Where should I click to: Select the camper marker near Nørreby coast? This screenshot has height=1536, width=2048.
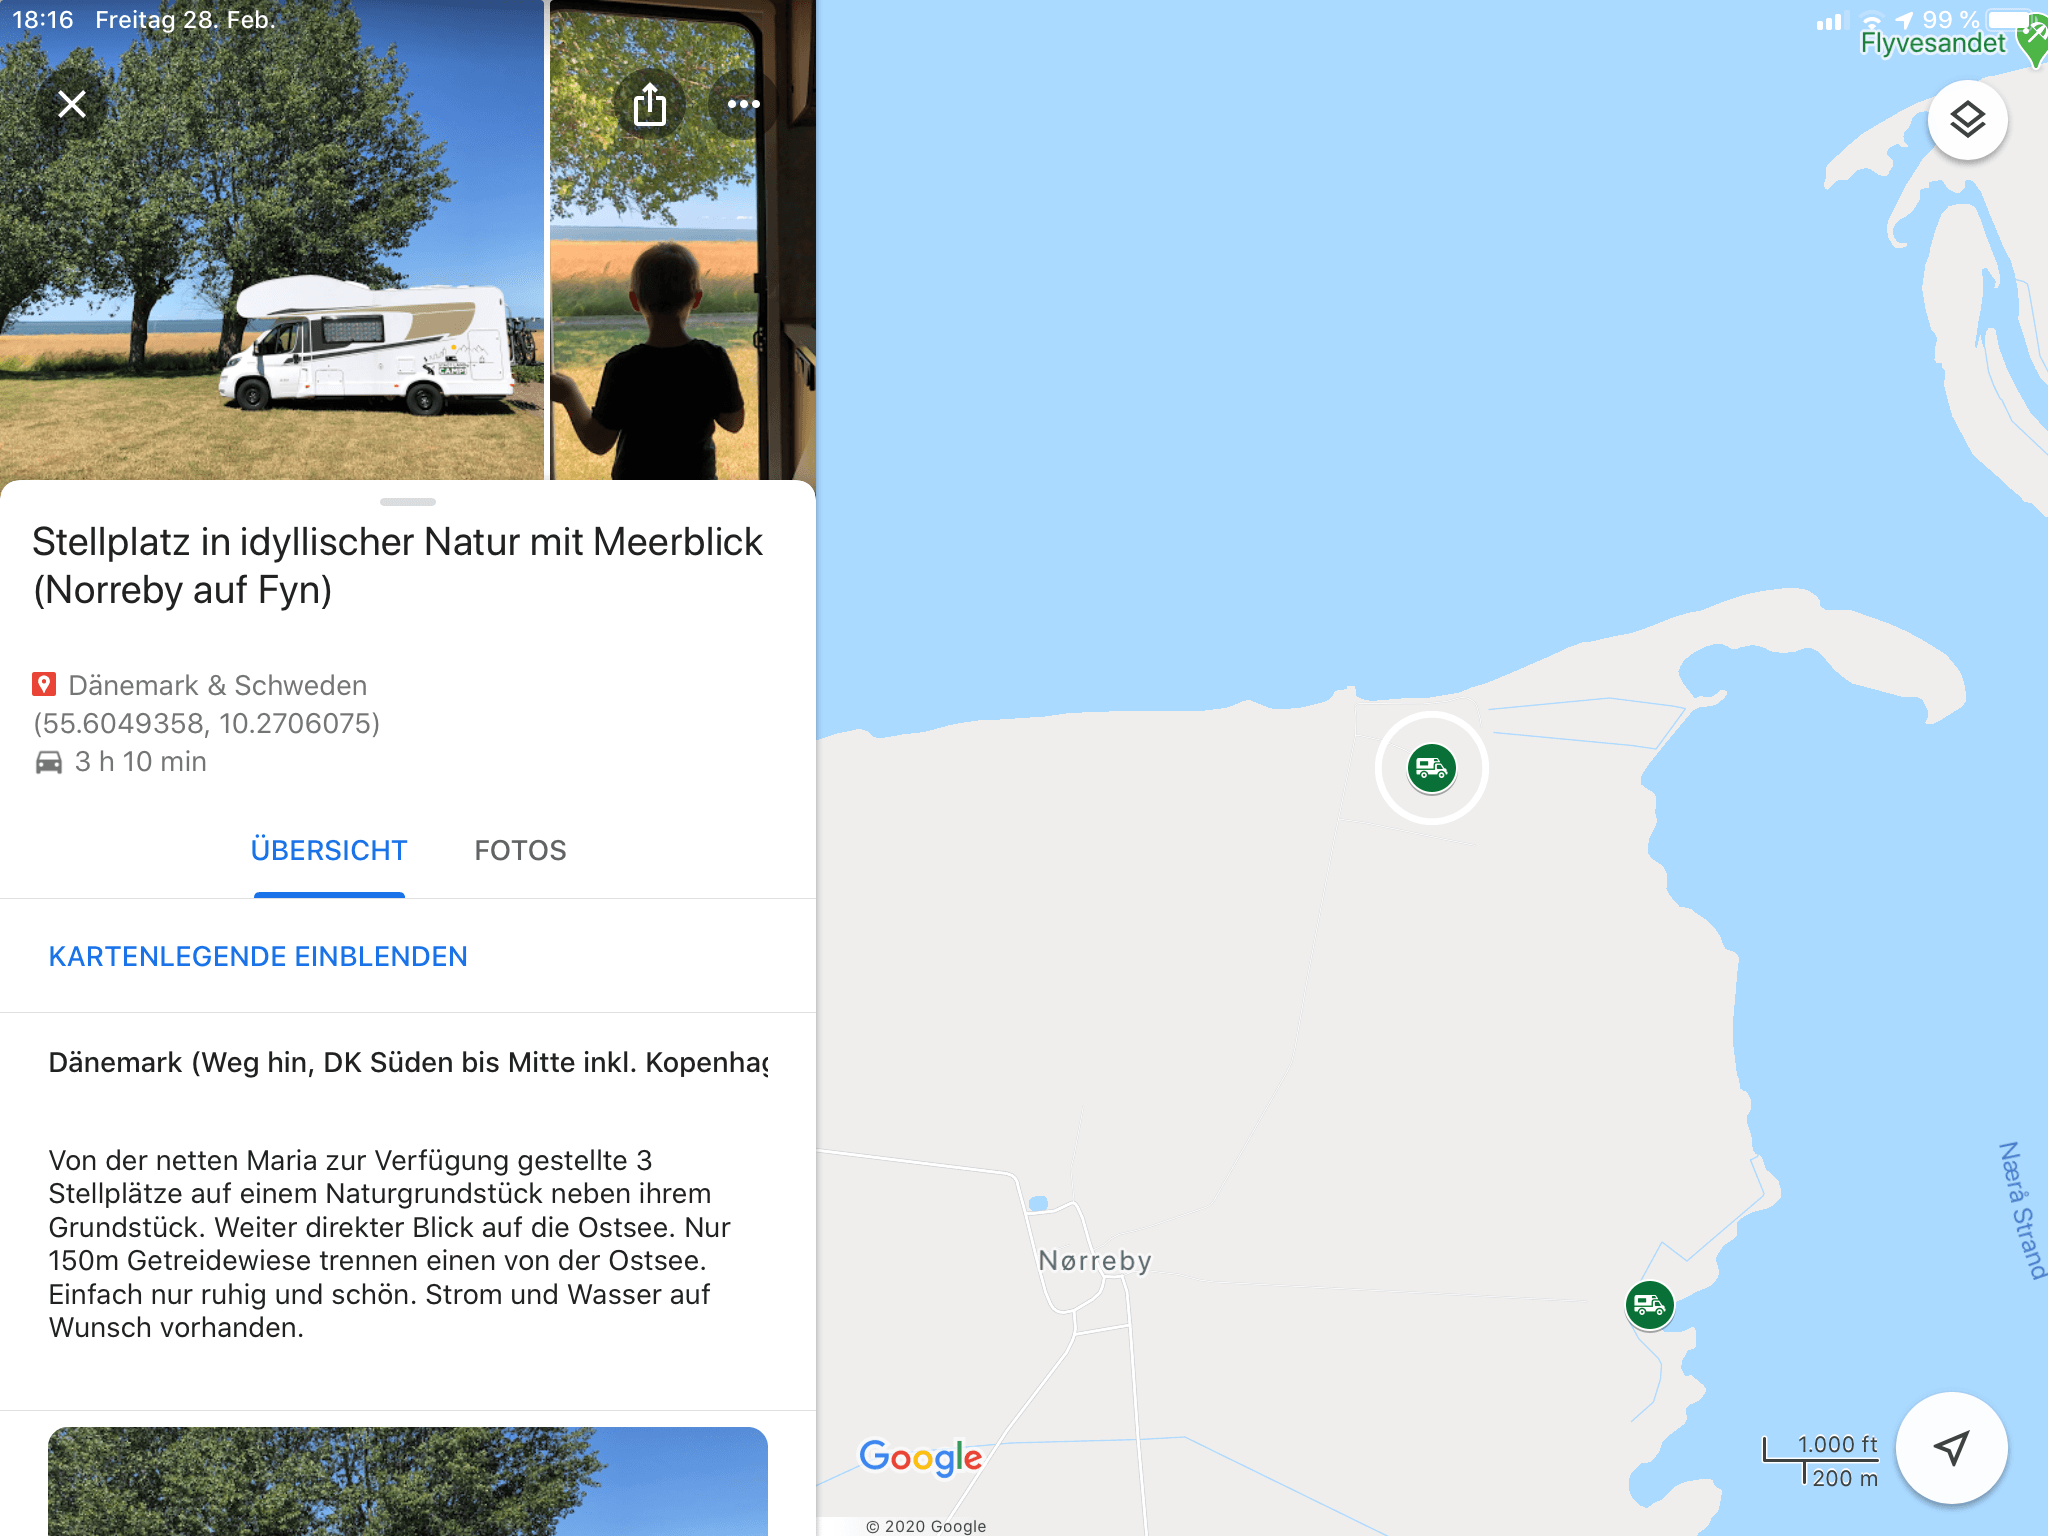pos(1649,1305)
